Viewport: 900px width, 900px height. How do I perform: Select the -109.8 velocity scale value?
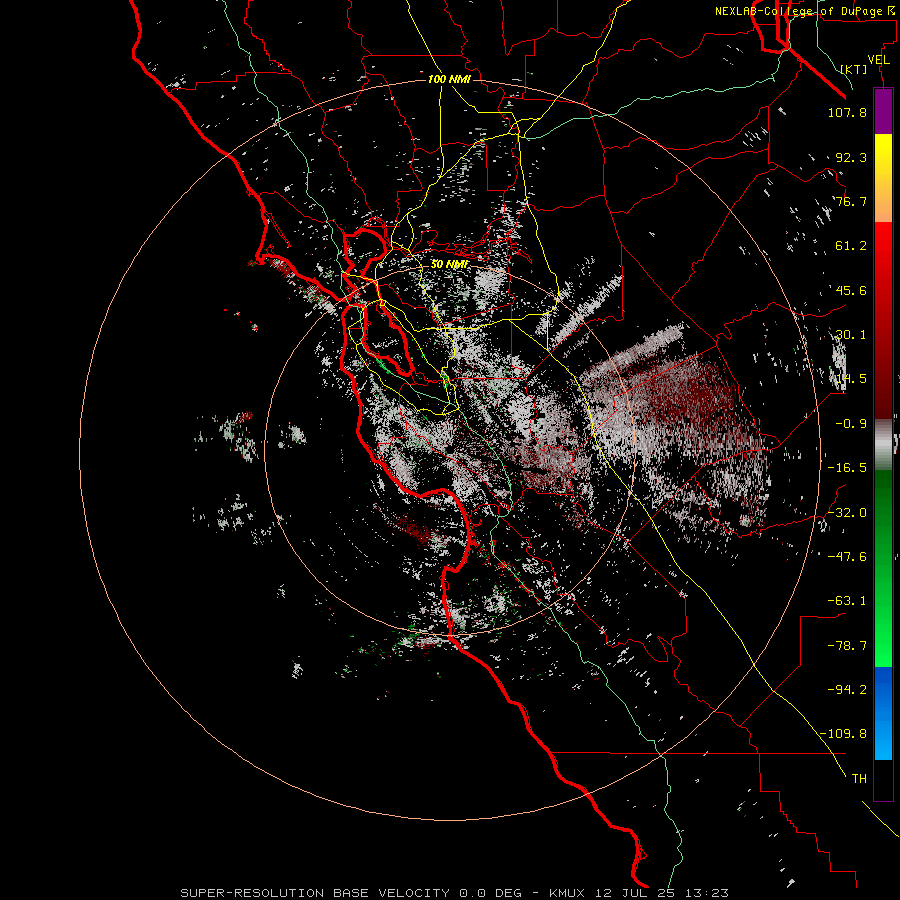pyautogui.click(x=843, y=734)
